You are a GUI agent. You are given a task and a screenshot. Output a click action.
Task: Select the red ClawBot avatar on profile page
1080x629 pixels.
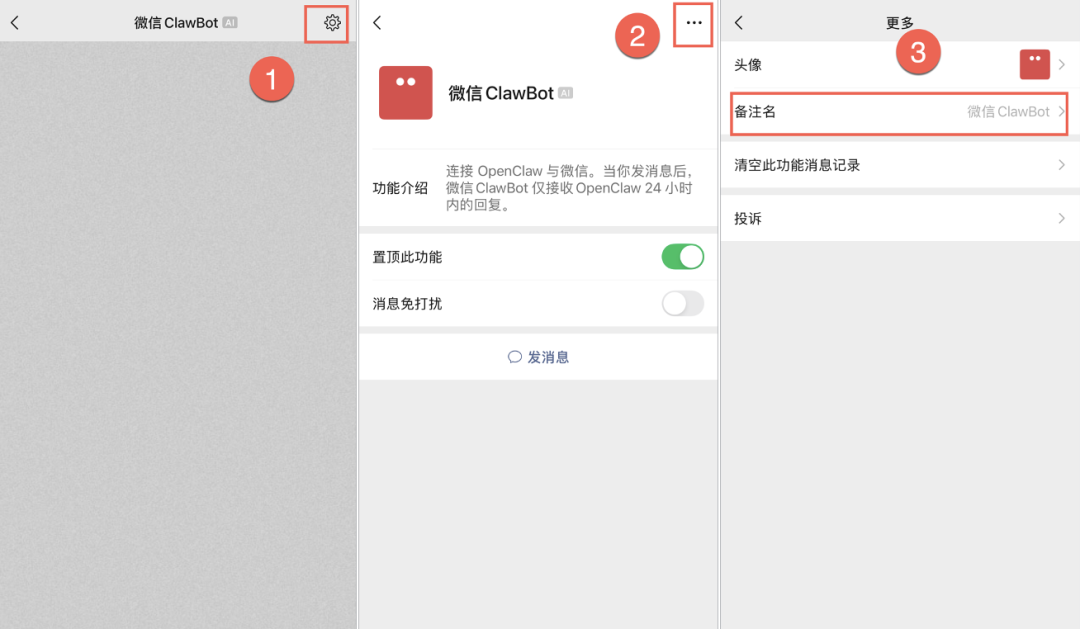coord(405,92)
